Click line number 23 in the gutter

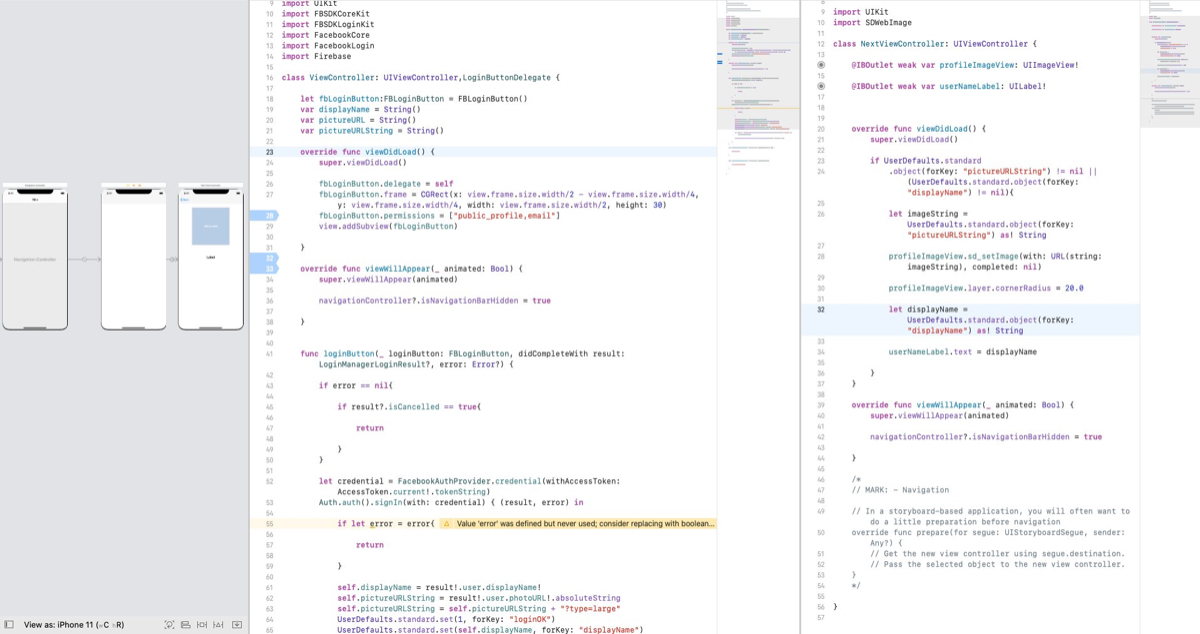click(270, 152)
